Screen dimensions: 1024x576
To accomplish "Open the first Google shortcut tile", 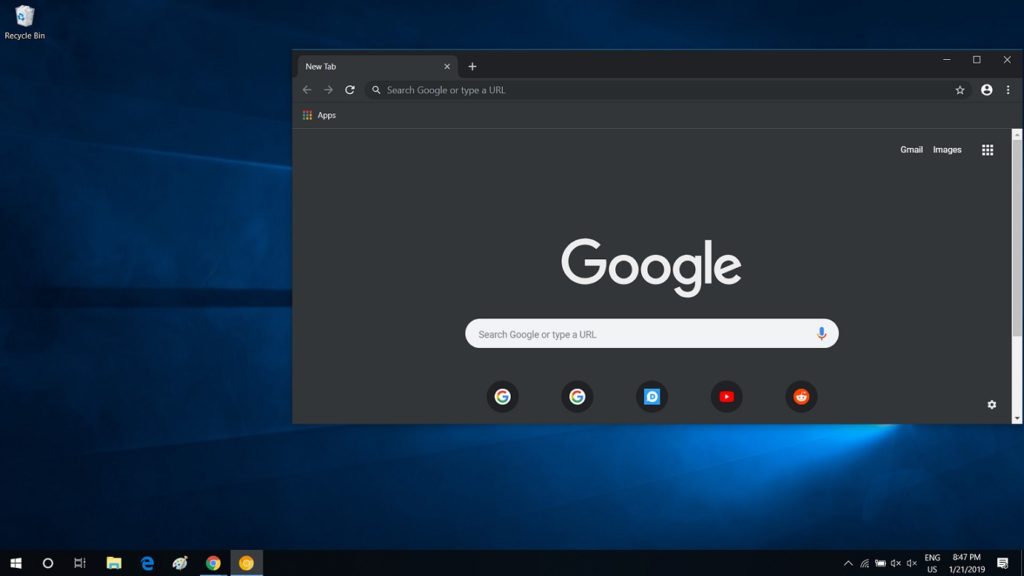I will 502,396.
